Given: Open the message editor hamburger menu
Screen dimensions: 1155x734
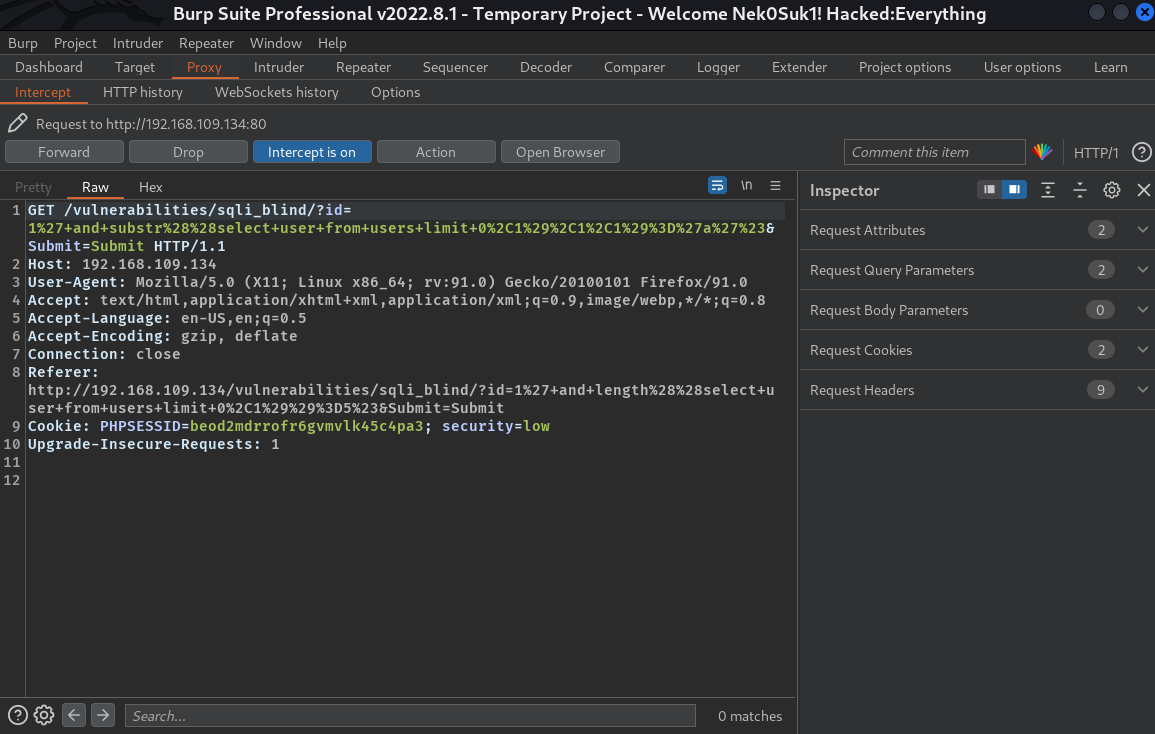Looking at the screenshot, I should point(776,186).
